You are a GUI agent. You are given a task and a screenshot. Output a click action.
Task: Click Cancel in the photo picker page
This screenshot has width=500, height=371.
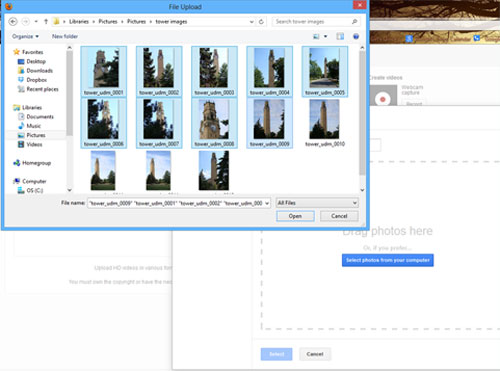click(x=315, y=354)
